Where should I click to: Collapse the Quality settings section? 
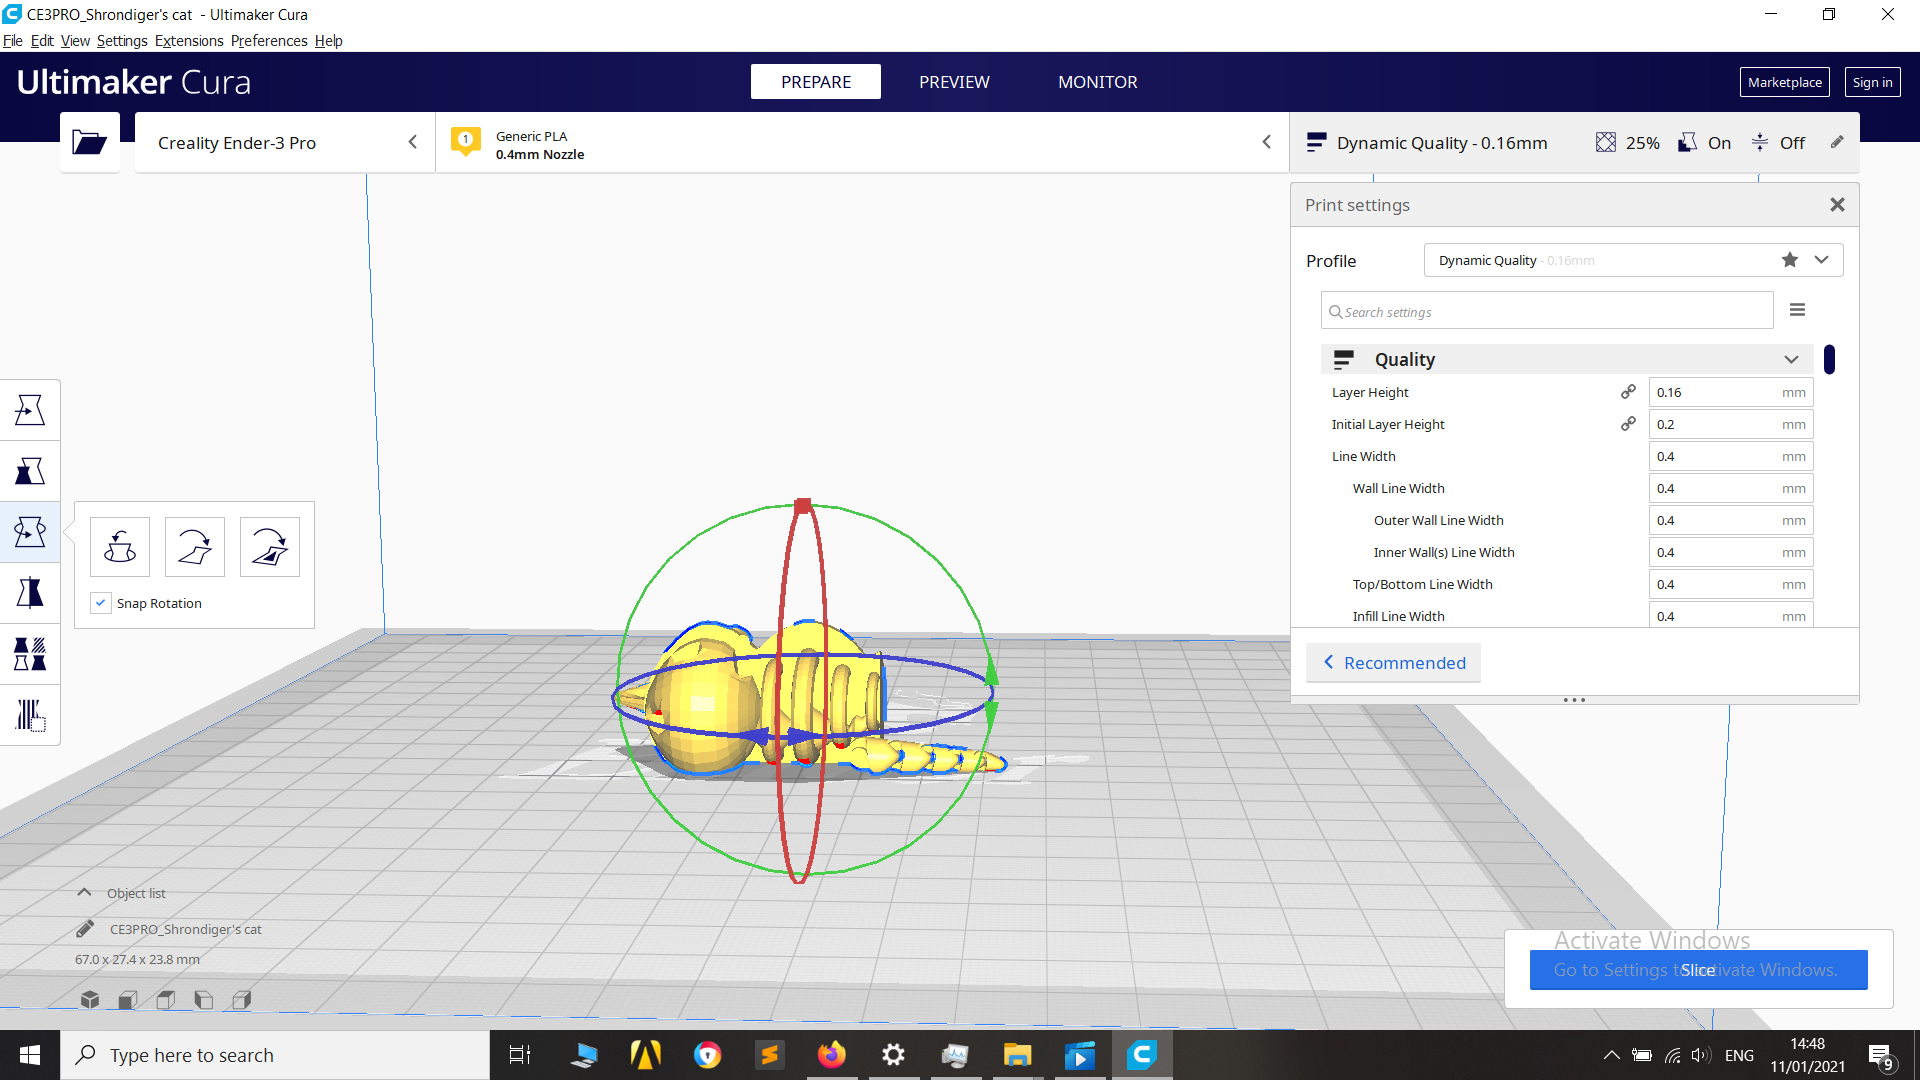(x=1790, y=359)
